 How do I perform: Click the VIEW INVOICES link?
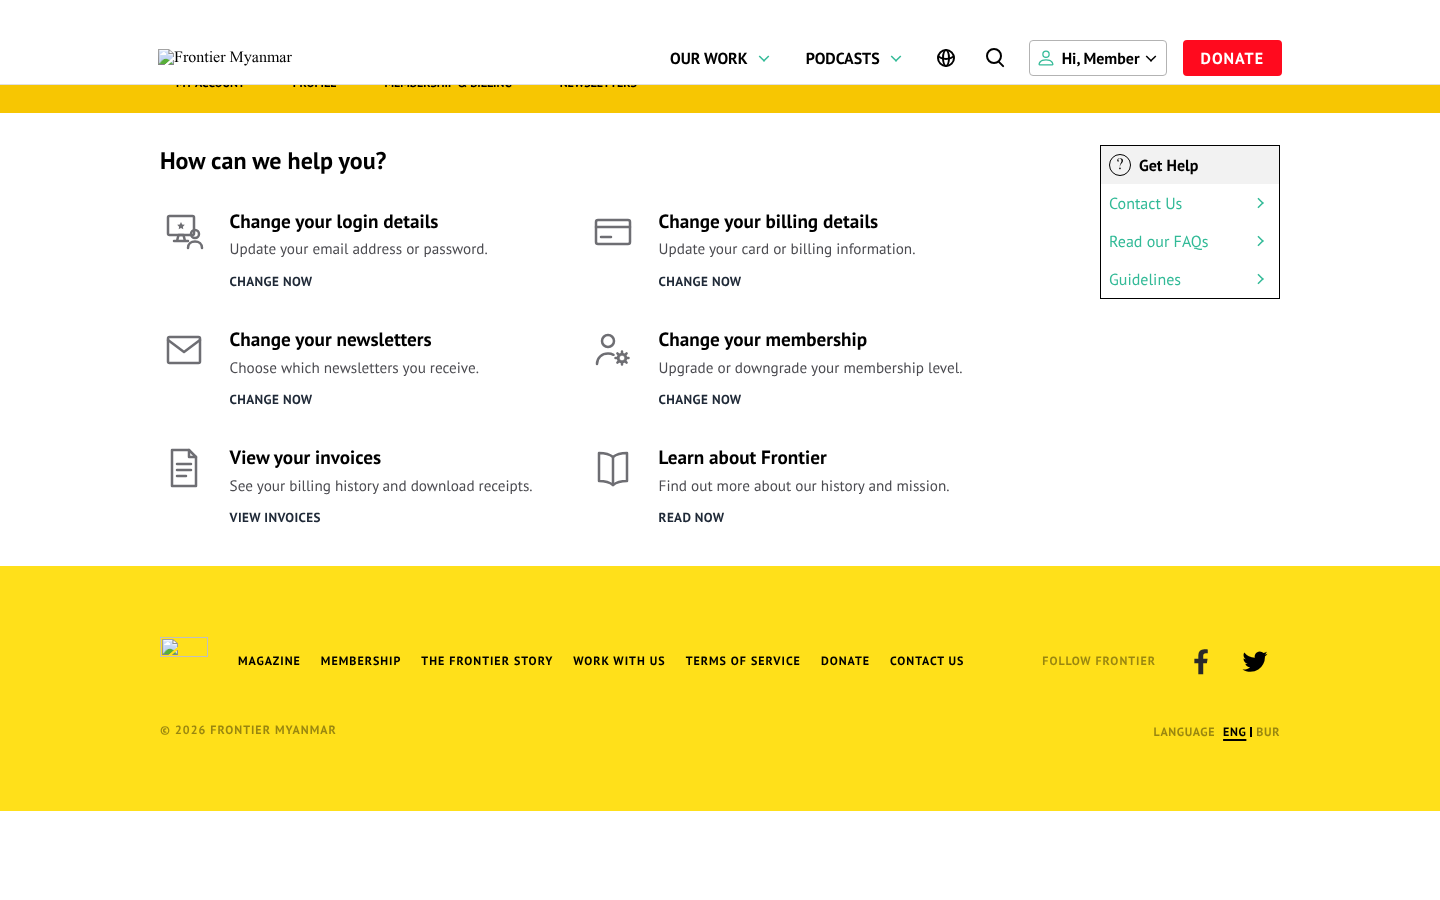click(275, 517)
